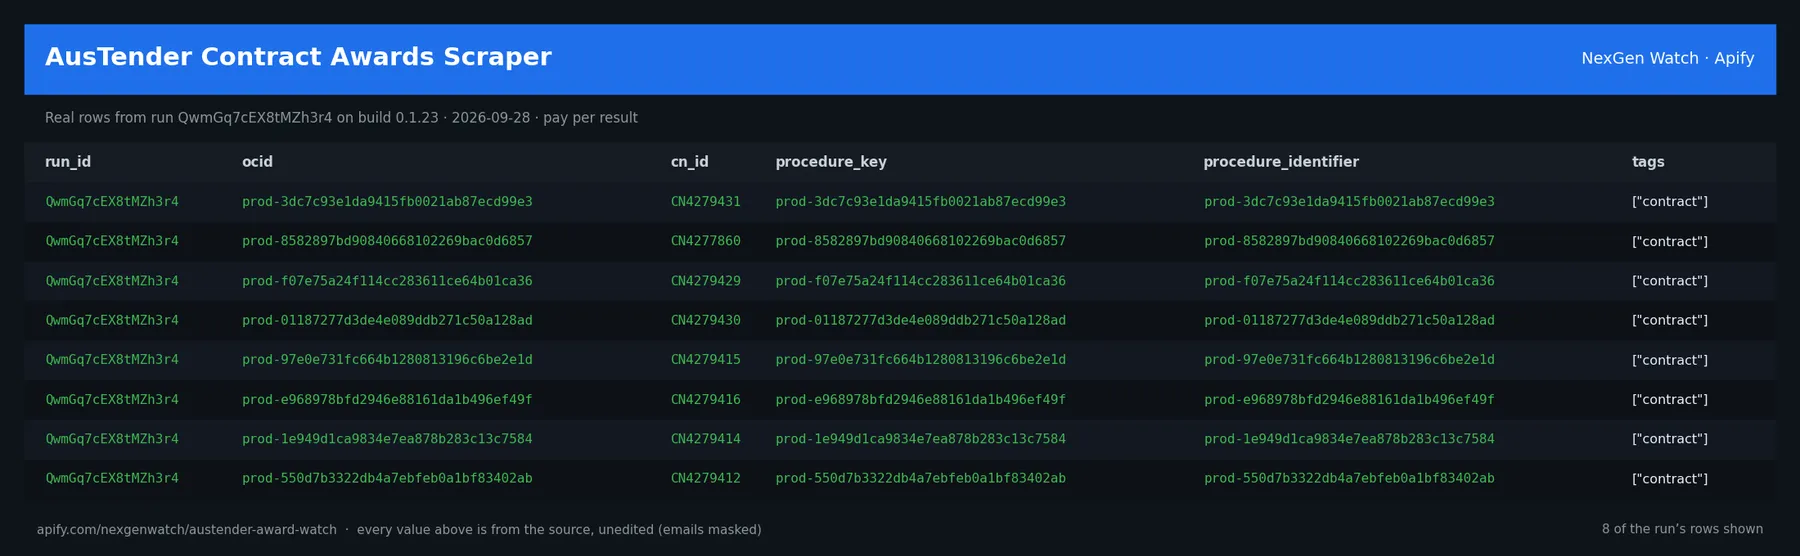
Task: Click ocid cell prod-e968978bfd2946e88161da1b496ef49f
Action: [387, 400]
